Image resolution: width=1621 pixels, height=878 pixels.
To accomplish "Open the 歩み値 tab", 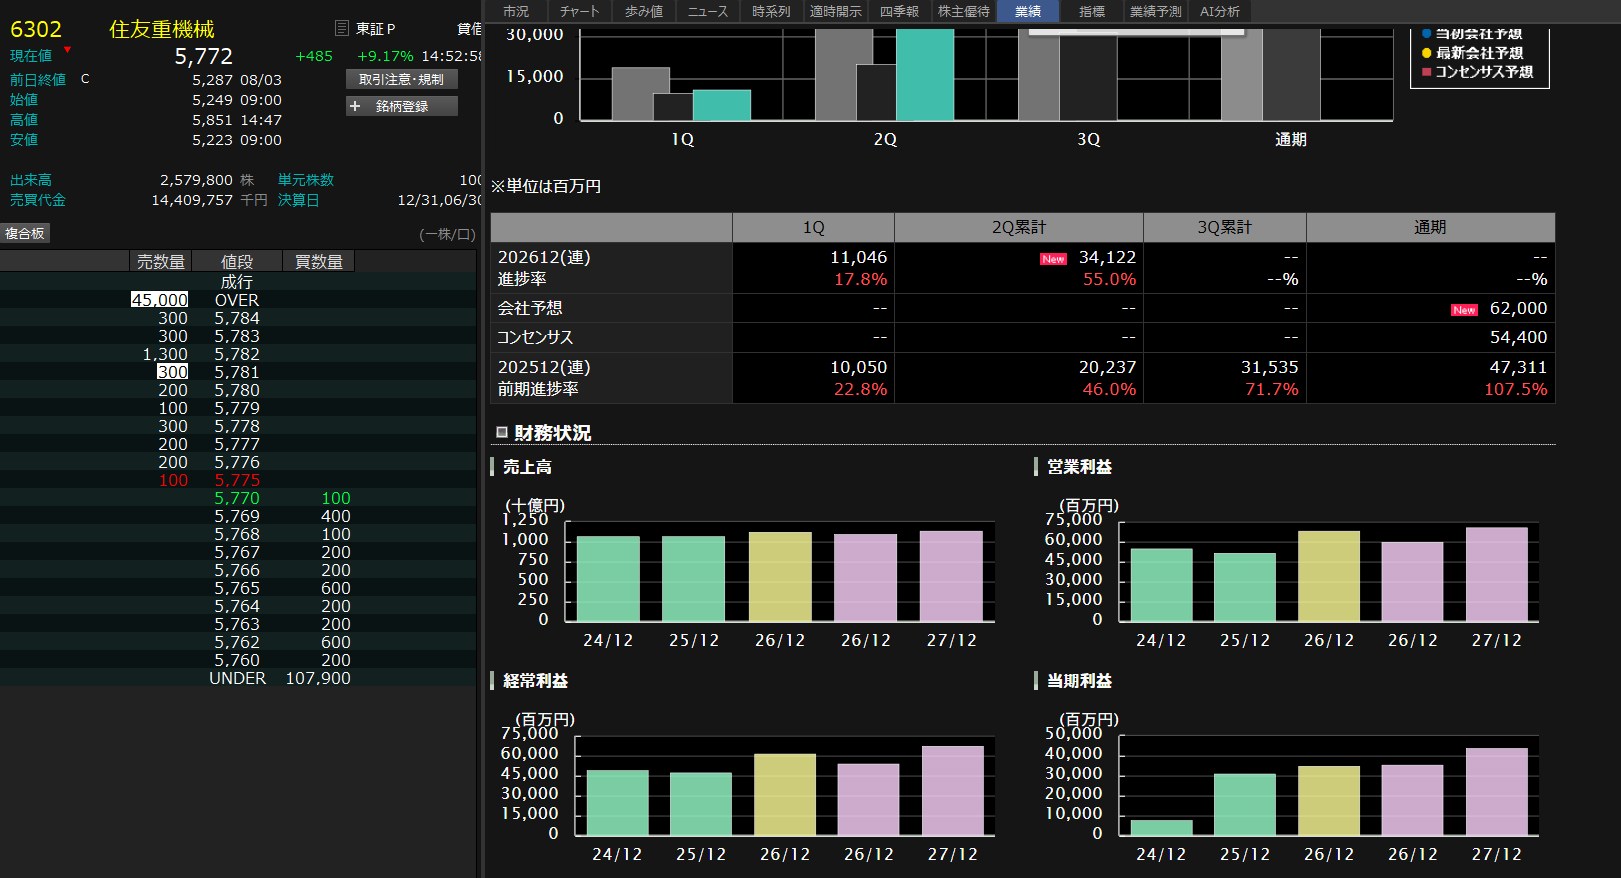I will 643,11.
